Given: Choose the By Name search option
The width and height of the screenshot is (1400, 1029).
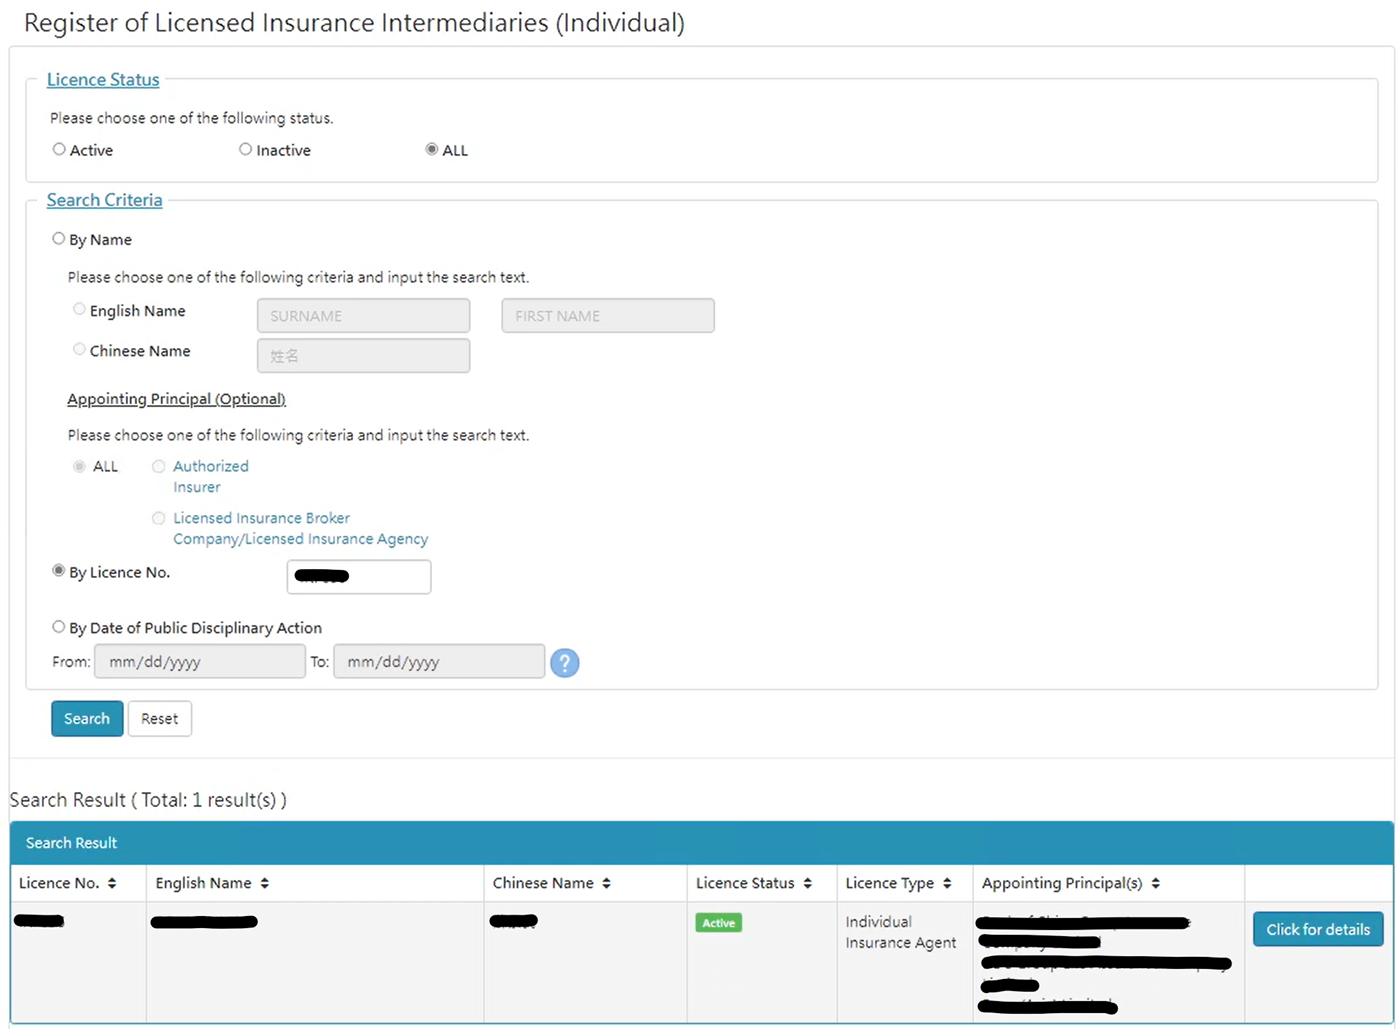Looking at the screenshot, I should point(58,239).
